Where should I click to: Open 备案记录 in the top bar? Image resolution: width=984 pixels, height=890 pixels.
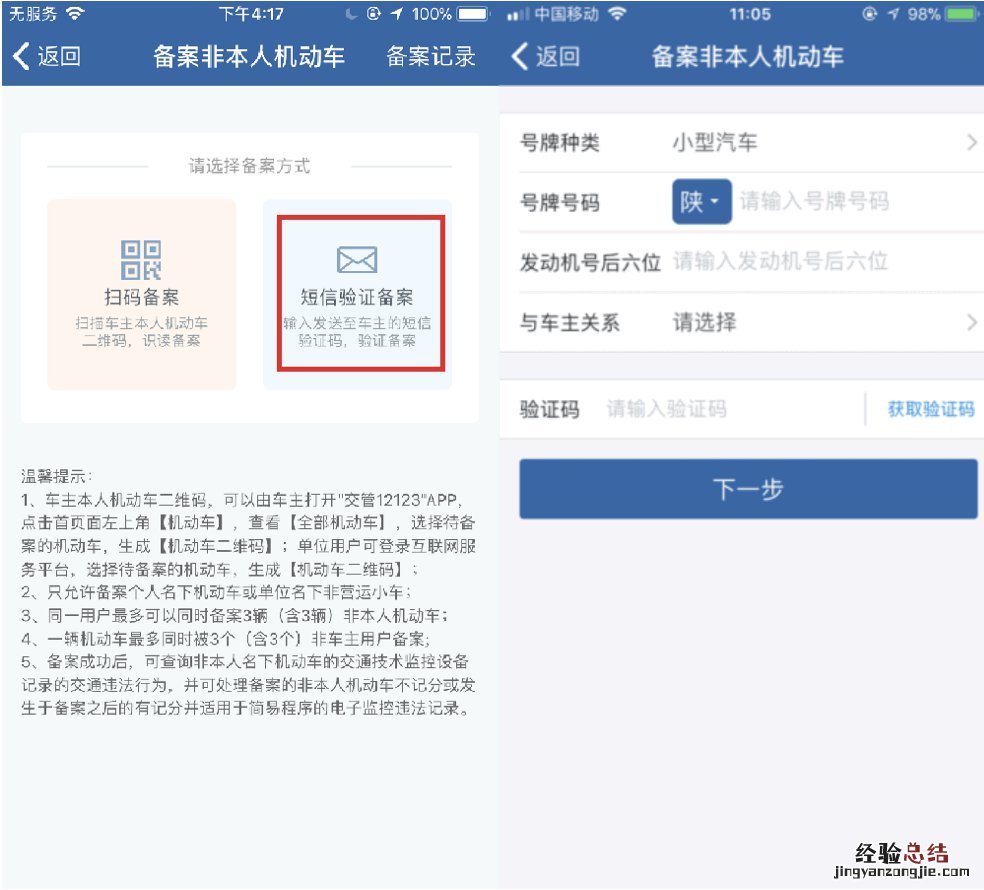pos(431,56)
